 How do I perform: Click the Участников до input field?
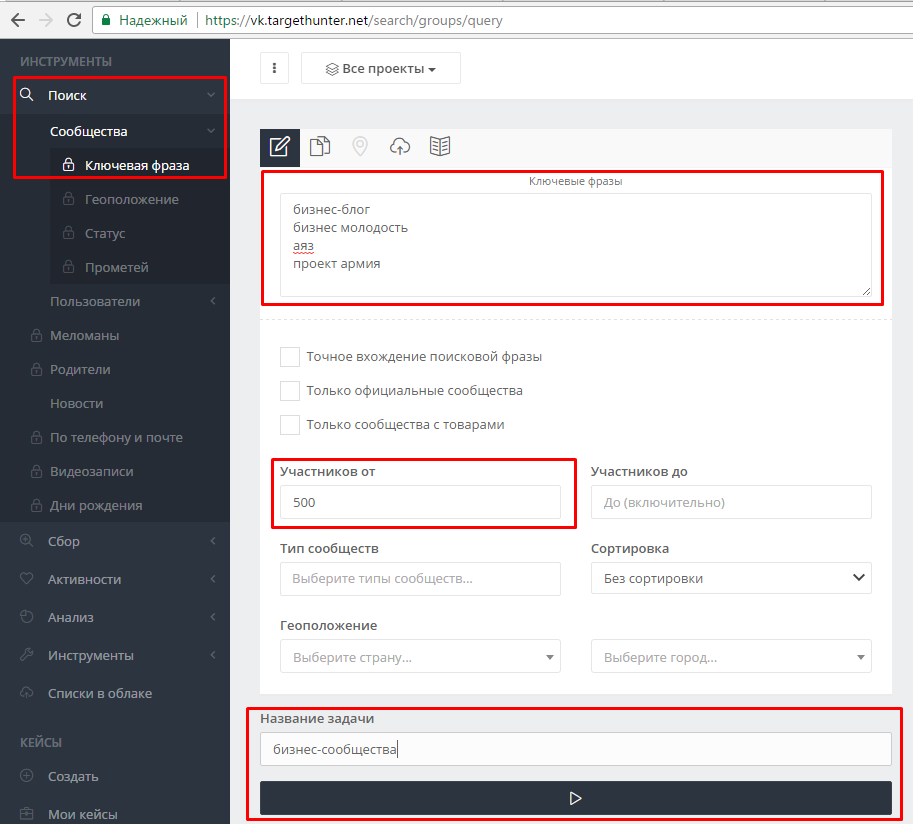coord(731,502)
